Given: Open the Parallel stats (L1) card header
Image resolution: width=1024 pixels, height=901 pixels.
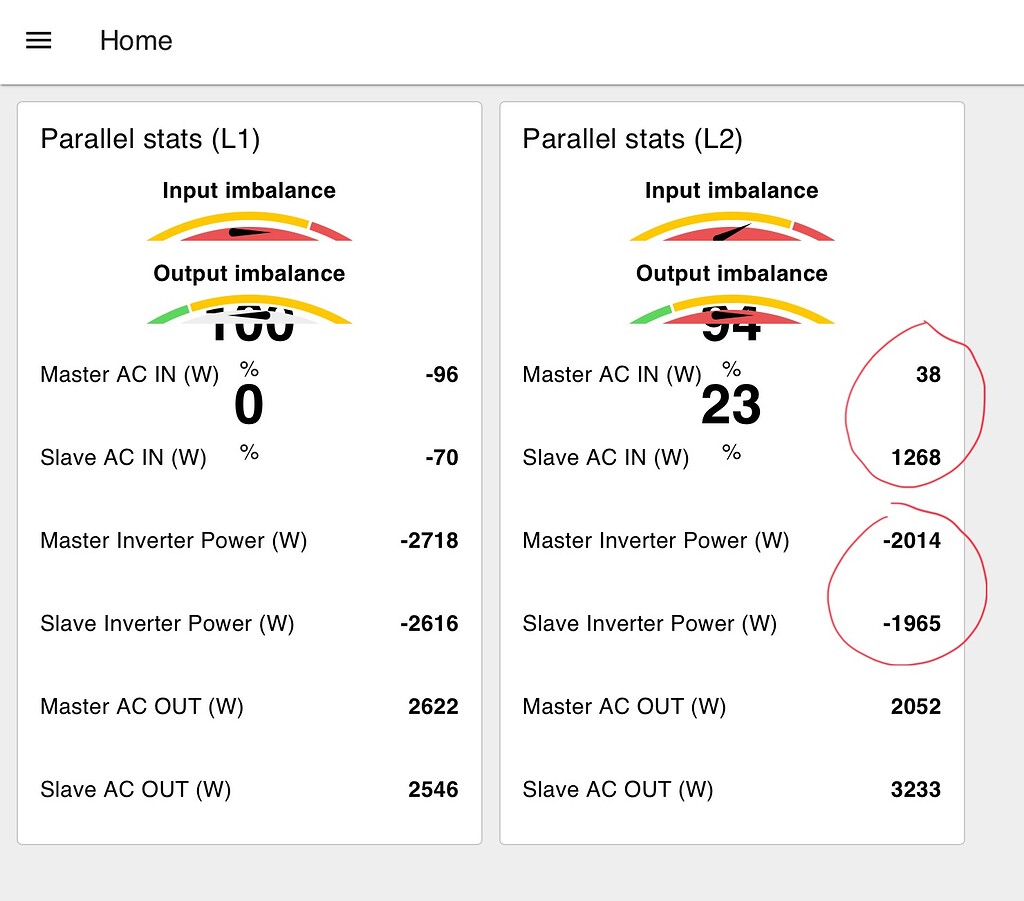Looking at the screenshot, I should click(150, 139).
